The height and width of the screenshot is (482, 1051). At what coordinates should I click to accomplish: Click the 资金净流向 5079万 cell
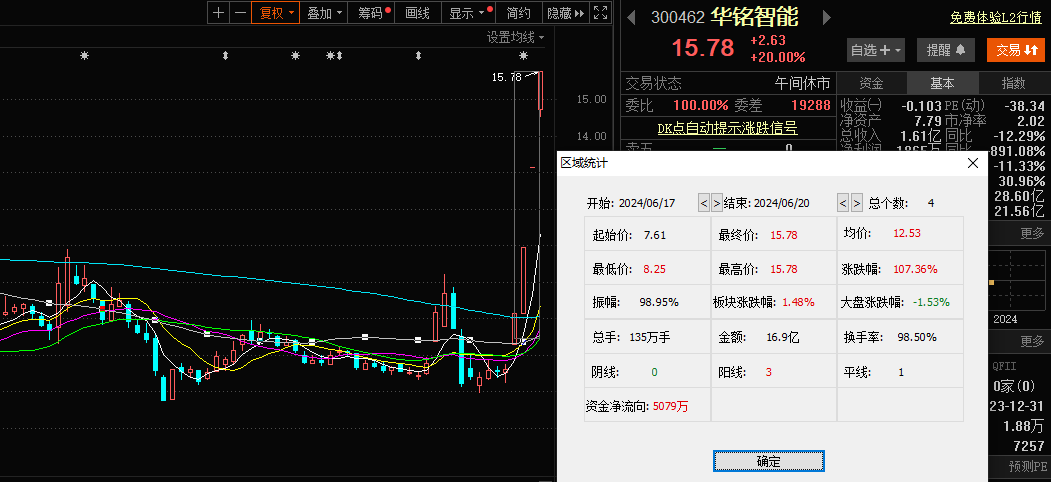click(x=647, y=406)
